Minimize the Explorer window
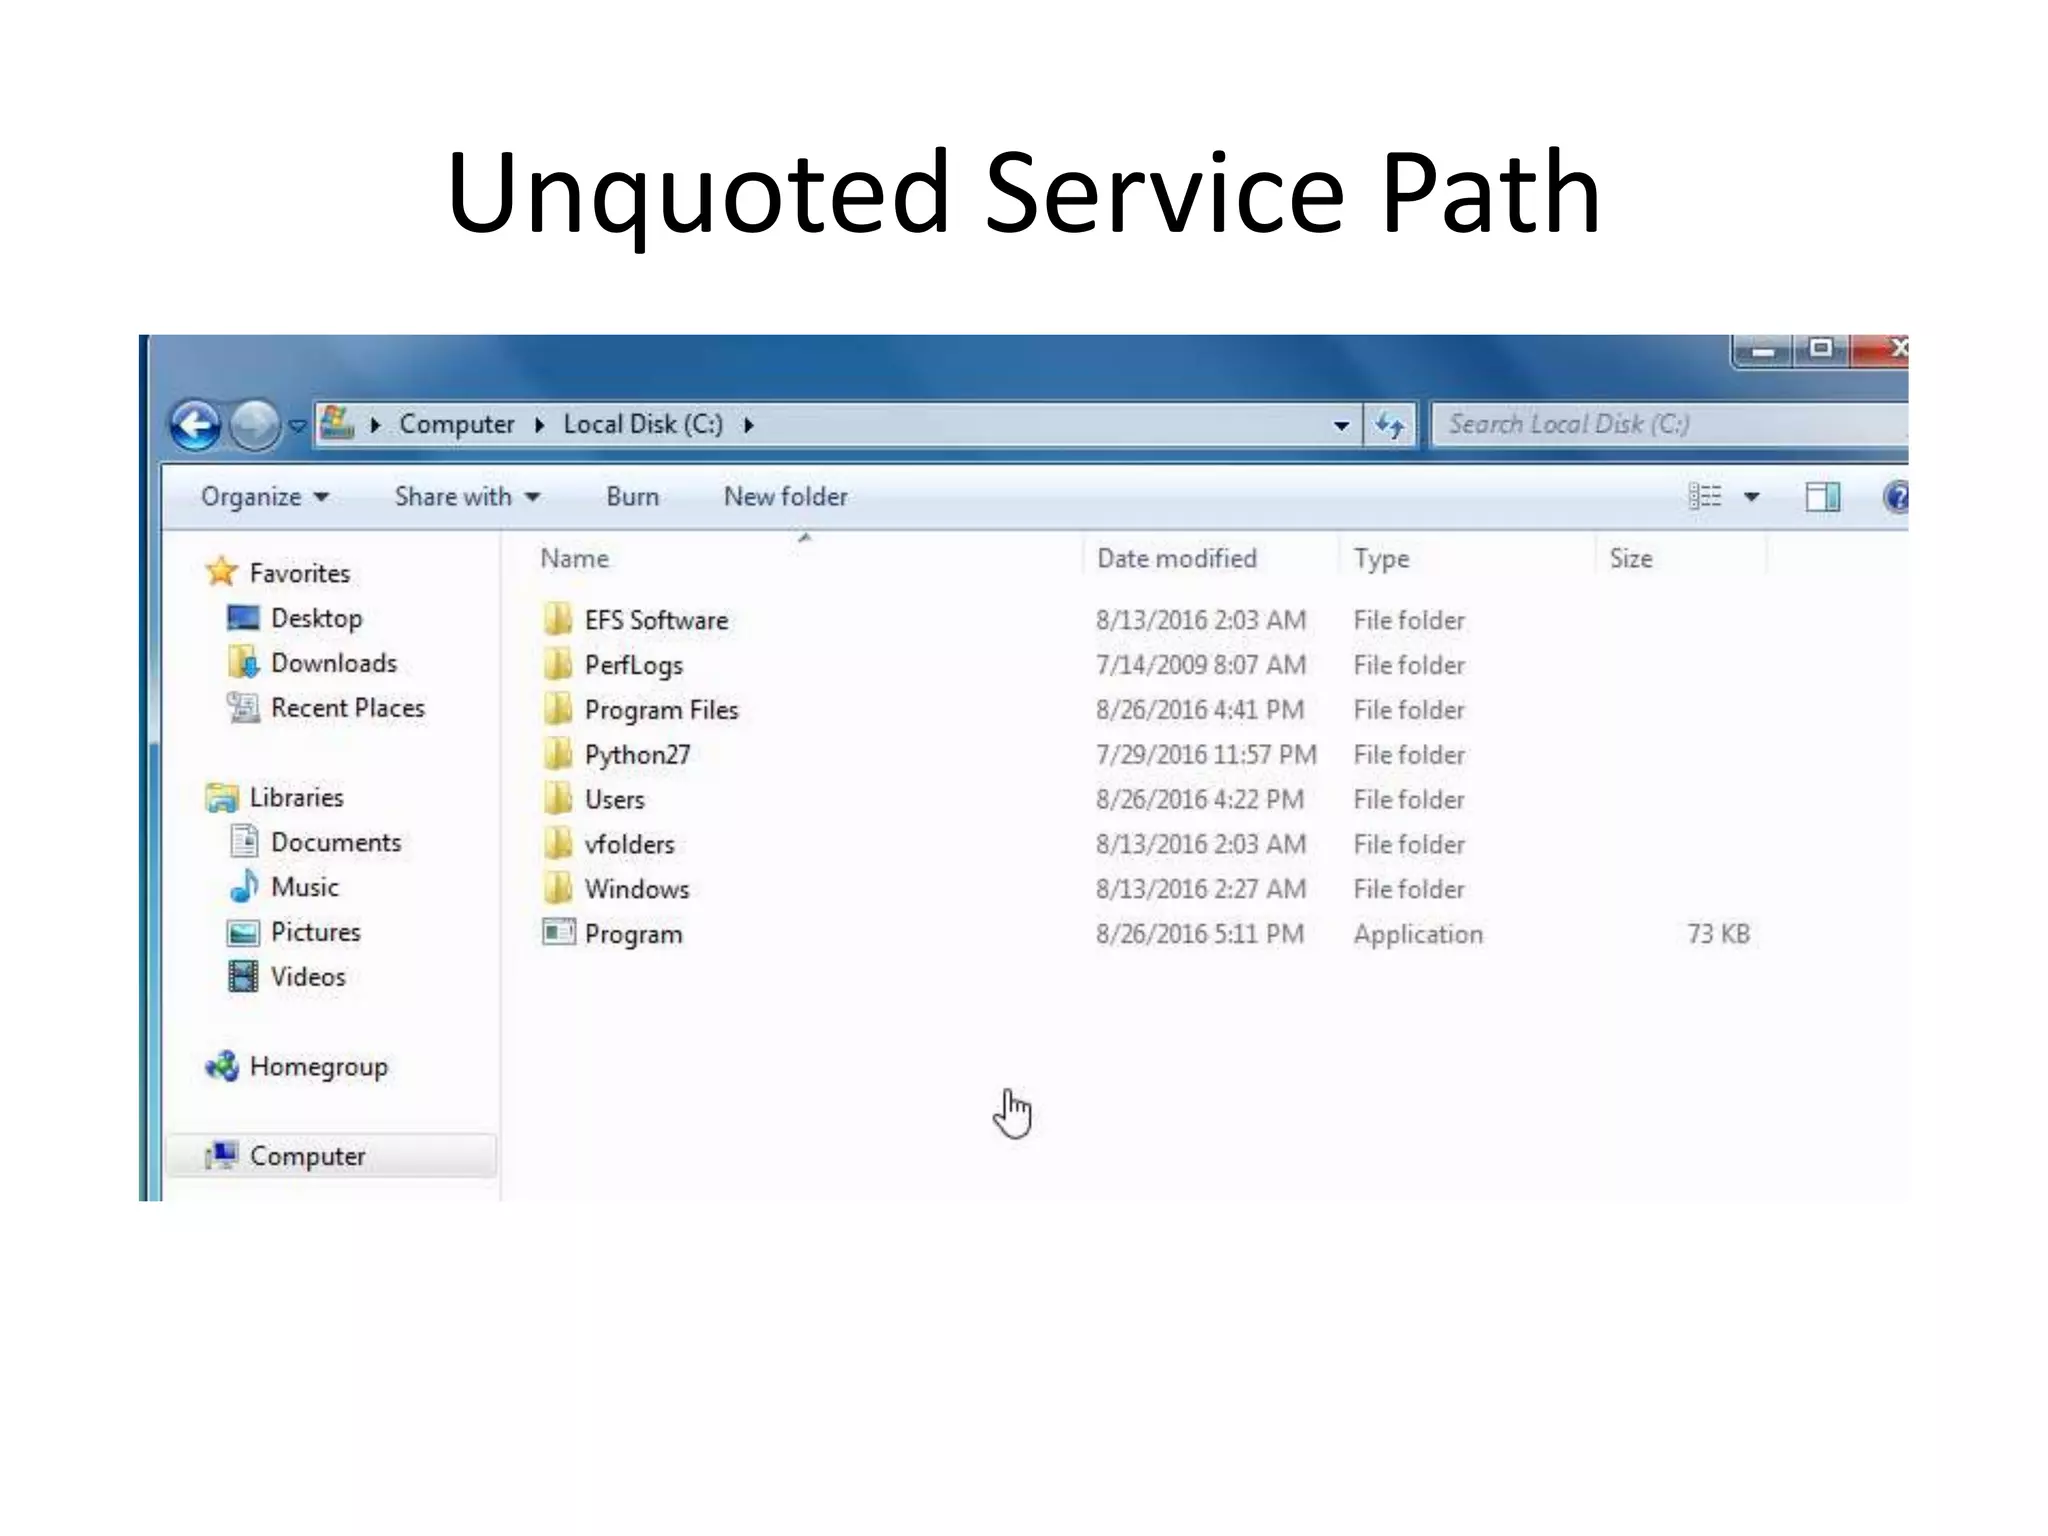2048x1536 pixels. (x=1764, y=350)
